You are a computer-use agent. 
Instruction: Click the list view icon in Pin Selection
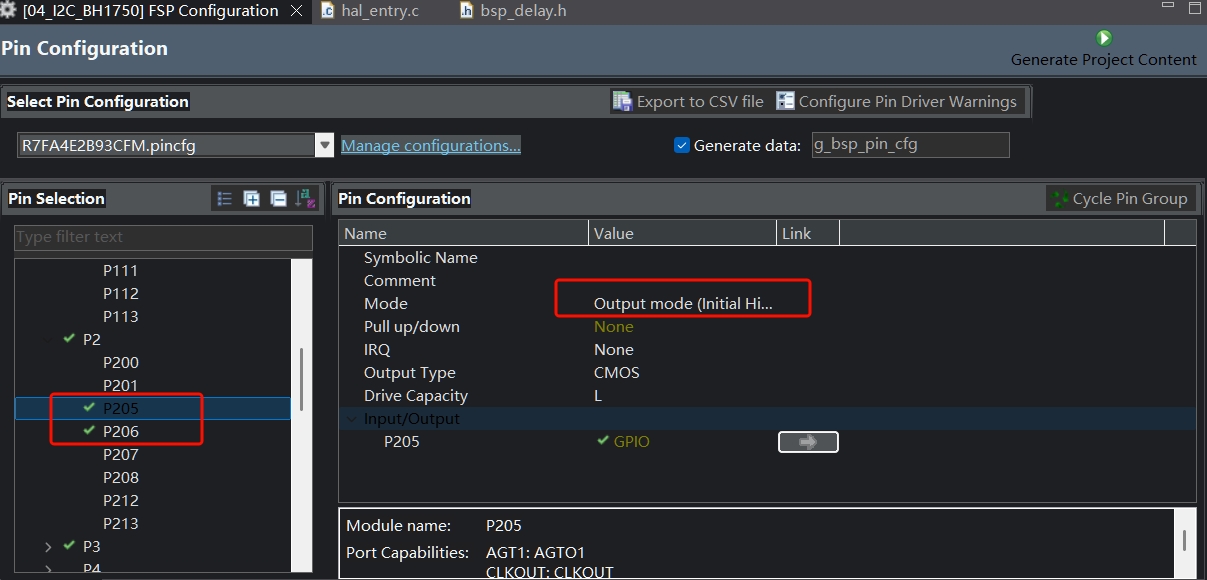(225, 199)
